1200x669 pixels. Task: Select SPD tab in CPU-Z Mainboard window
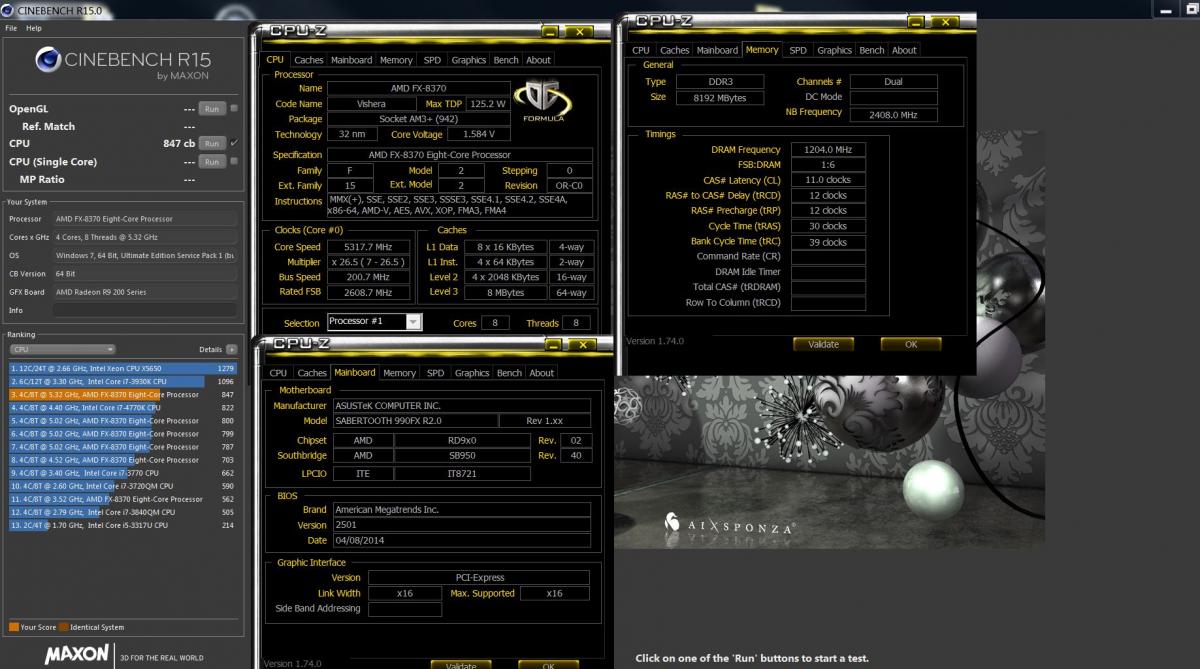435,373
